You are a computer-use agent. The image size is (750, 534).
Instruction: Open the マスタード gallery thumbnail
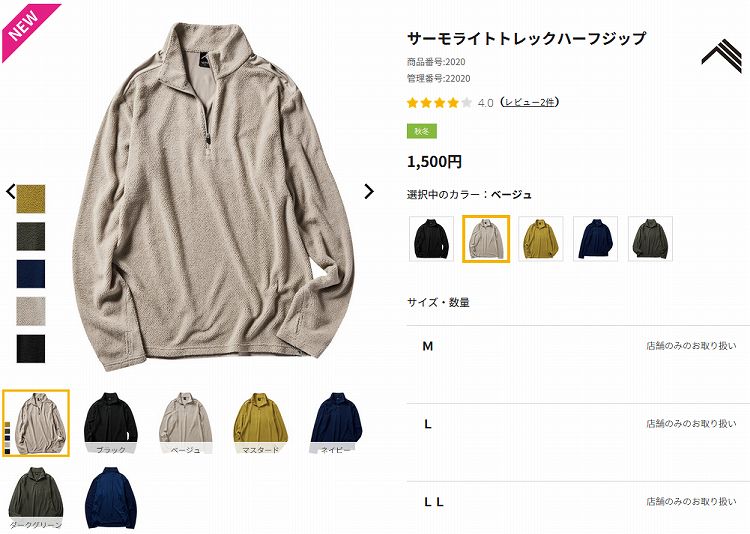click(261, 423)
